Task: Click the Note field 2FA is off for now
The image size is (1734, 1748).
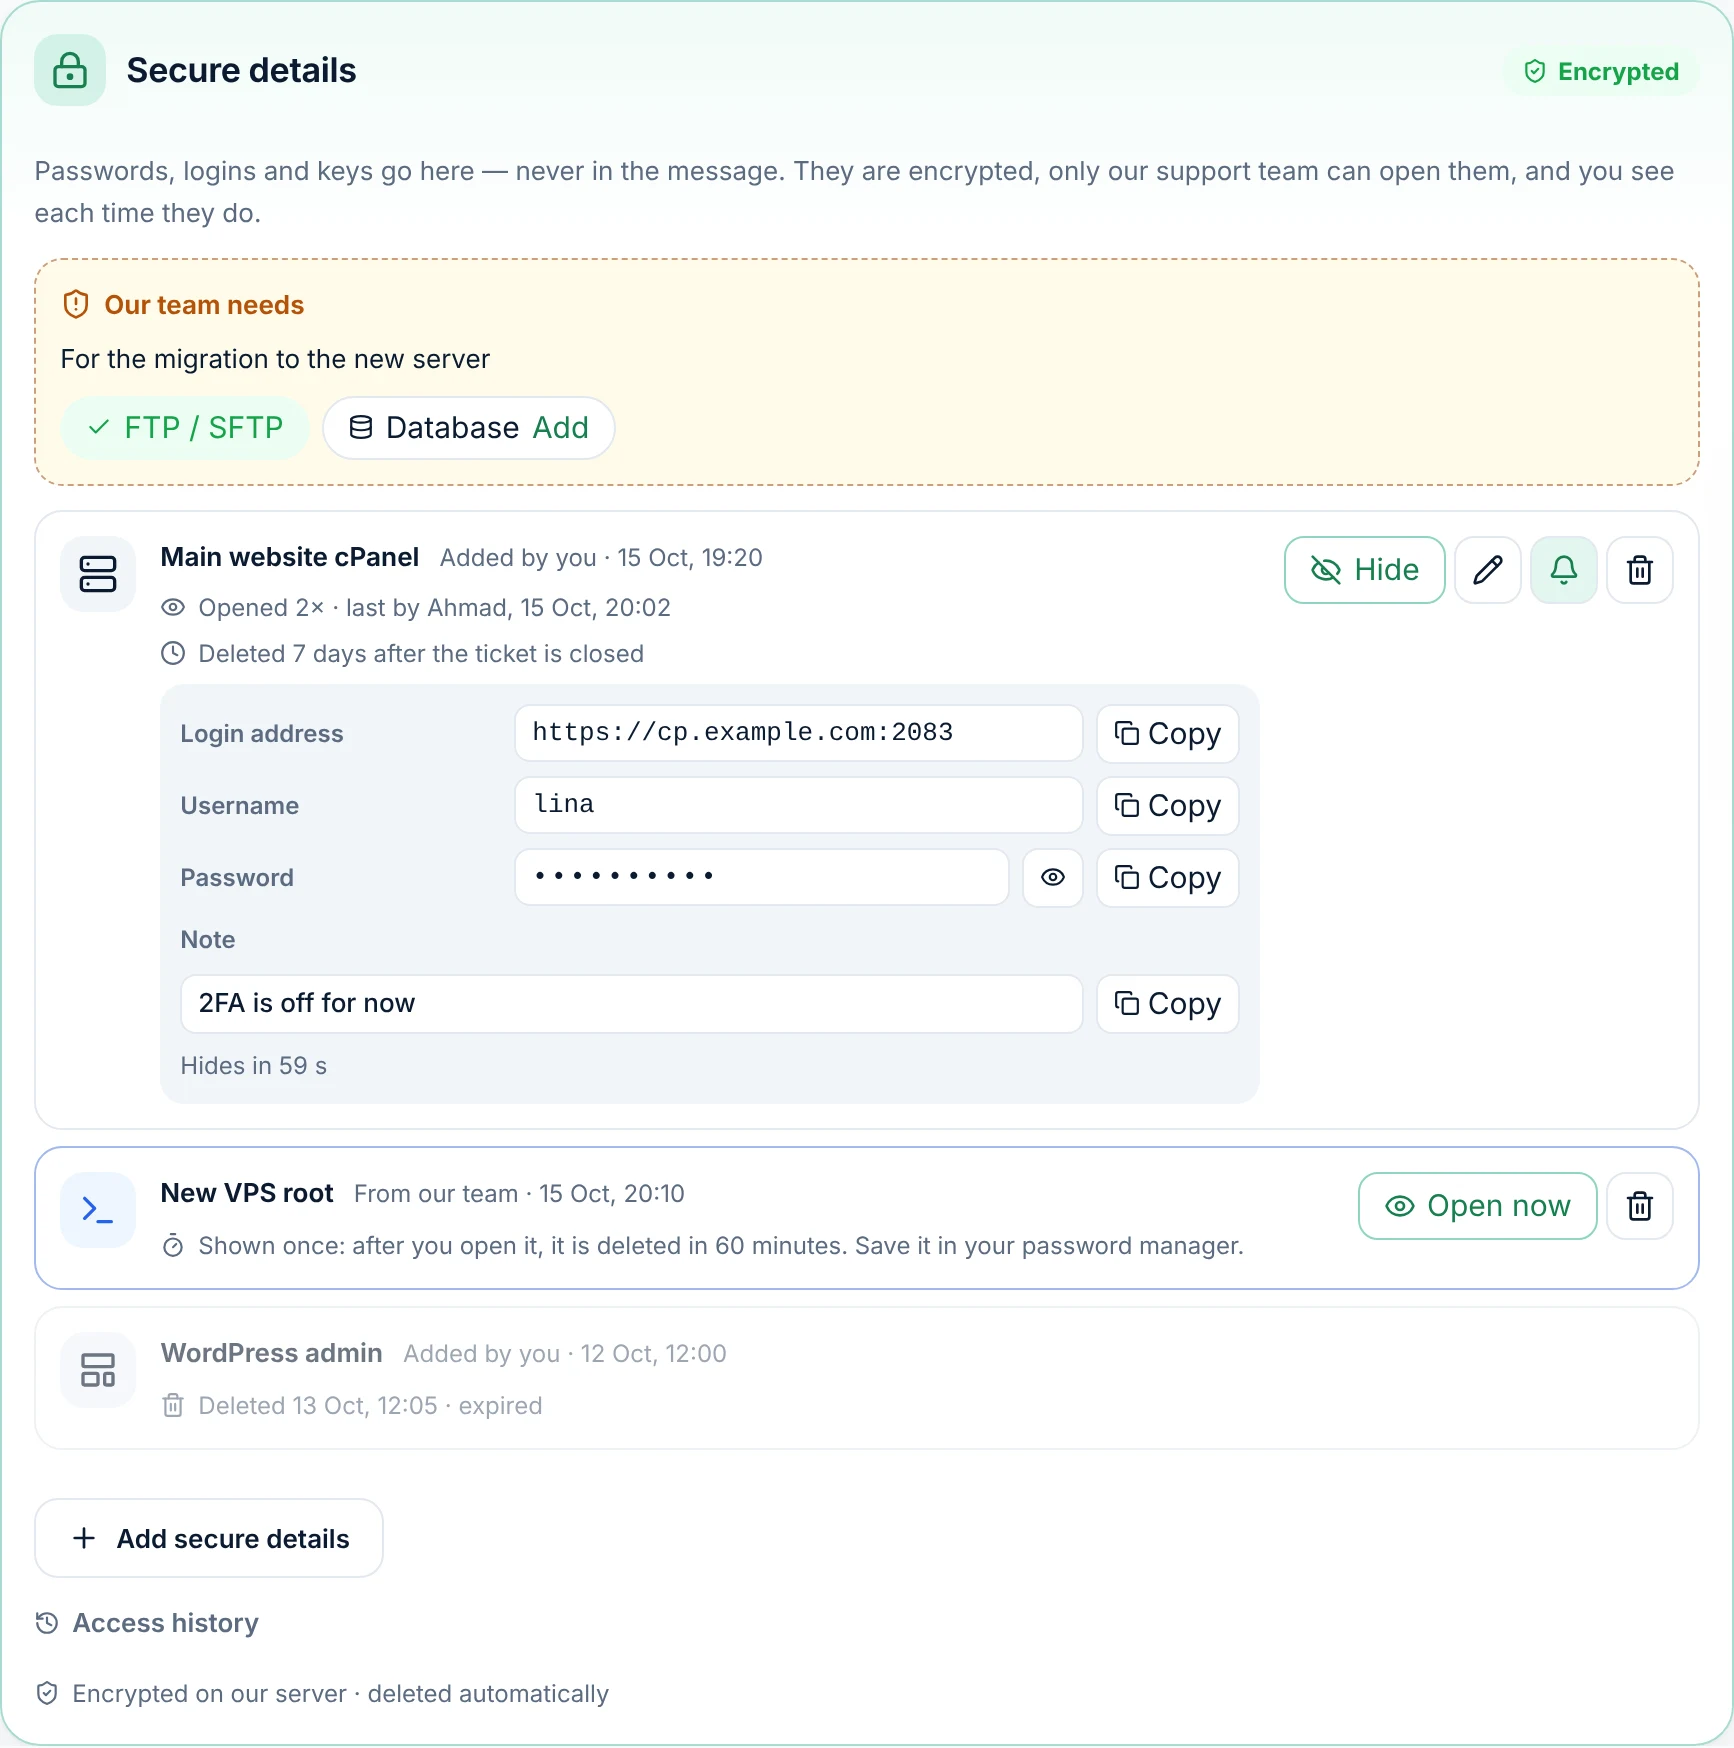Action: pyautogui.click(x=632, y=1004)
